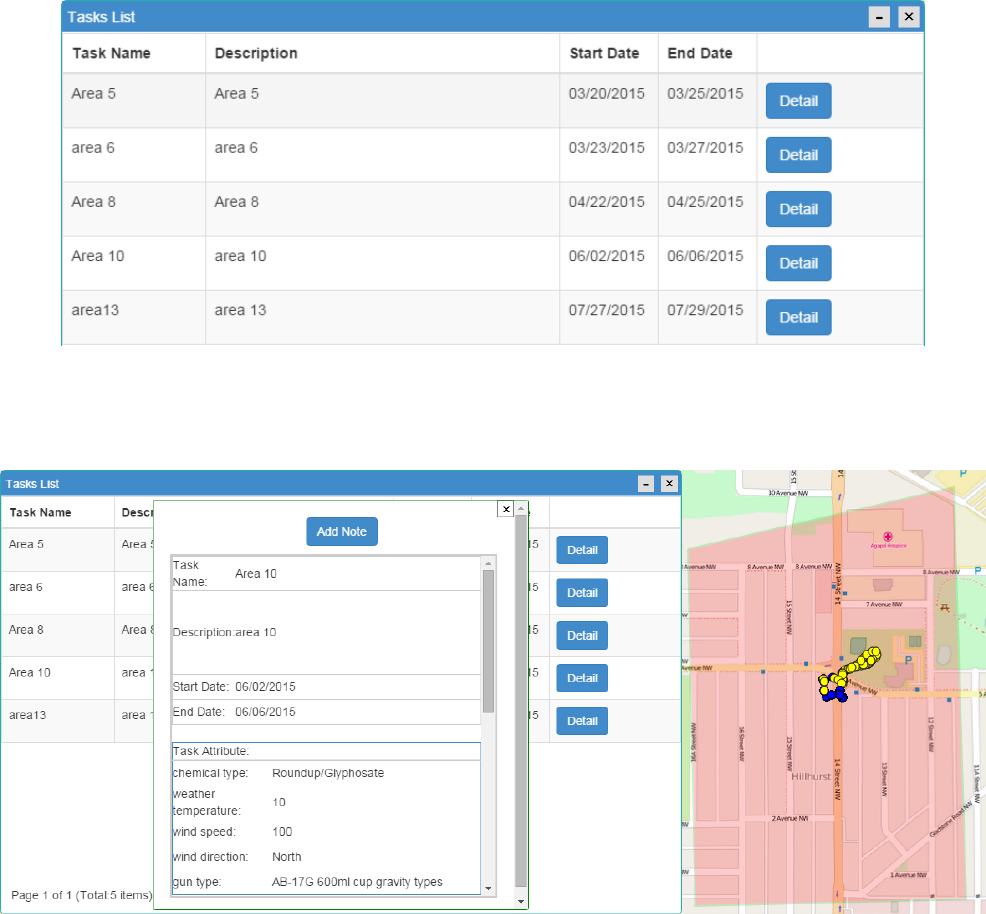The image size is (986, 914).
Task: Click the page status text Page 1 of 1
Action: (82, 895)
